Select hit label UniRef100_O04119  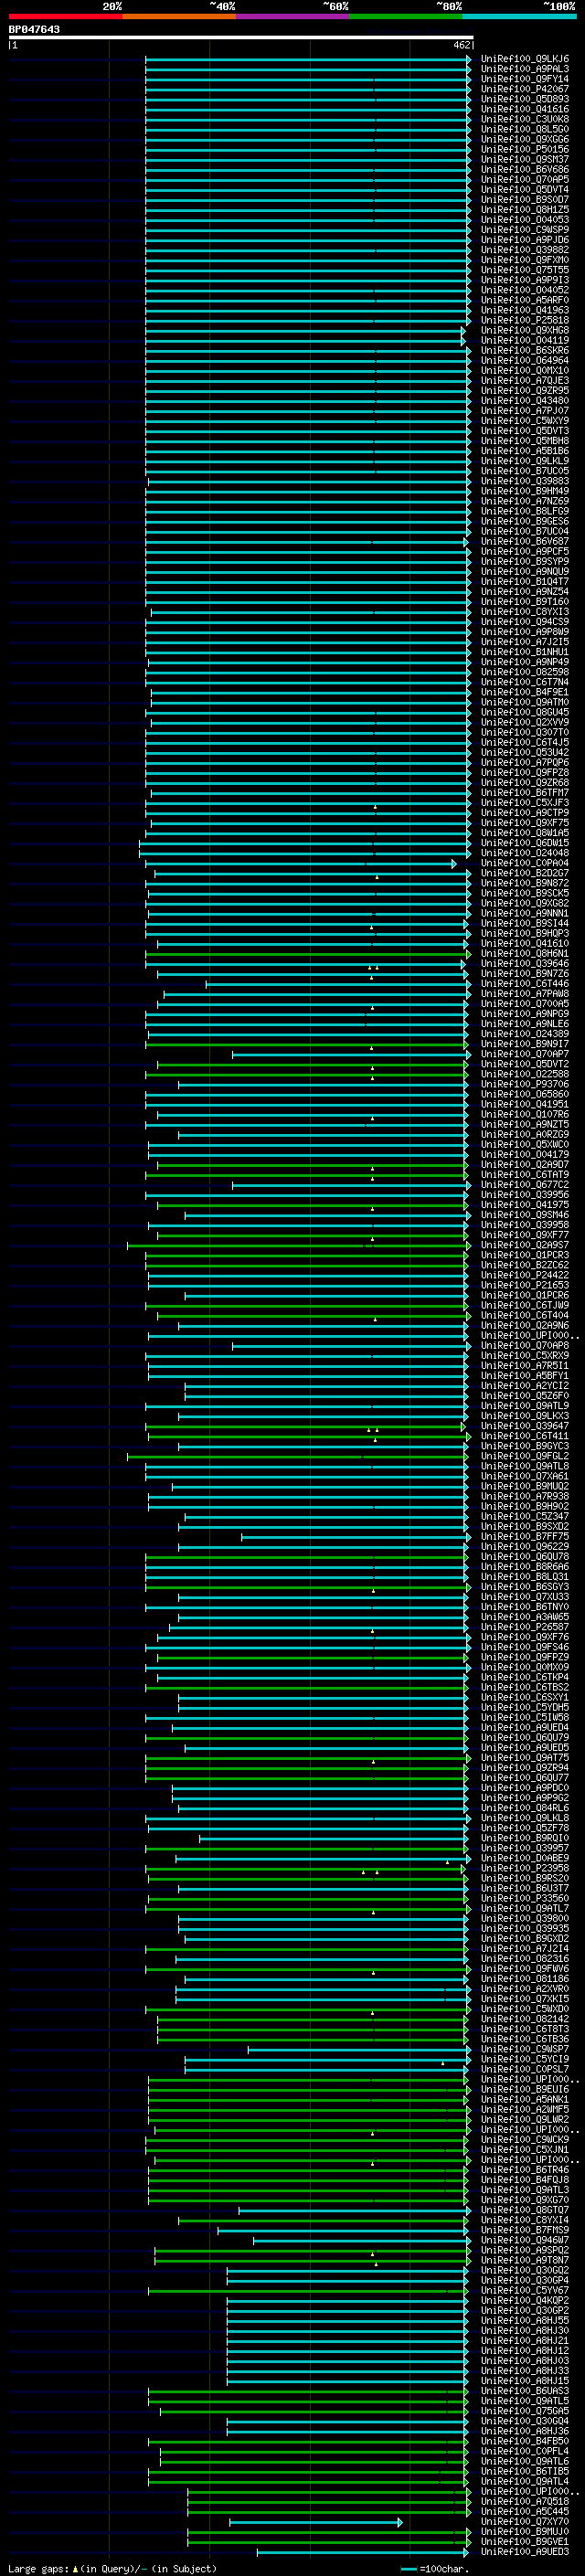click(525, 341)
